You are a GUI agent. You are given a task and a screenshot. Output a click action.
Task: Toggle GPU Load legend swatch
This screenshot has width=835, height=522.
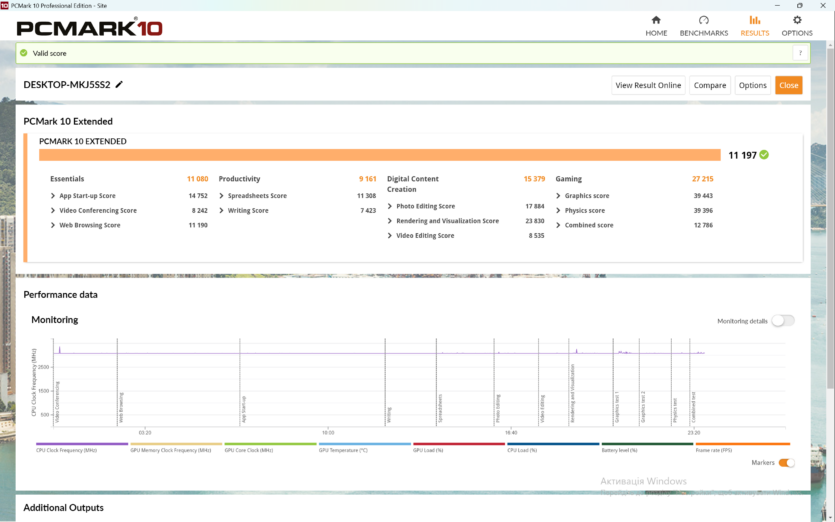click(x=459, y=444)
